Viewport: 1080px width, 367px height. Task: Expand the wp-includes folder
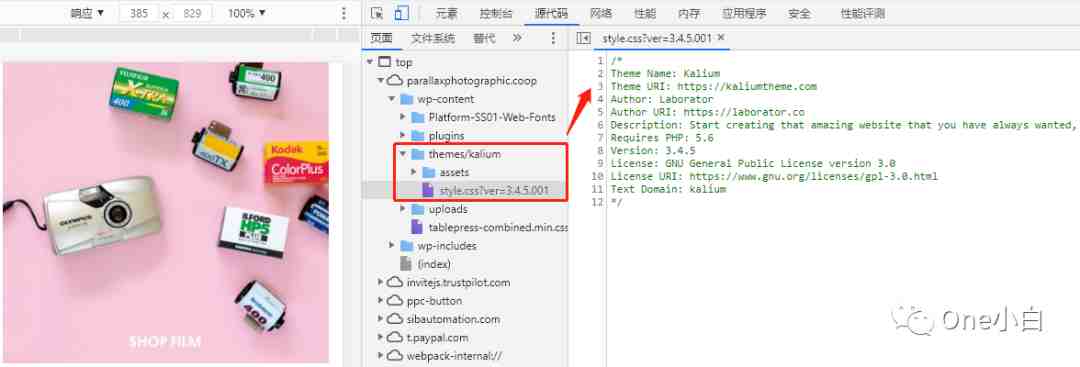click(392, 246)
